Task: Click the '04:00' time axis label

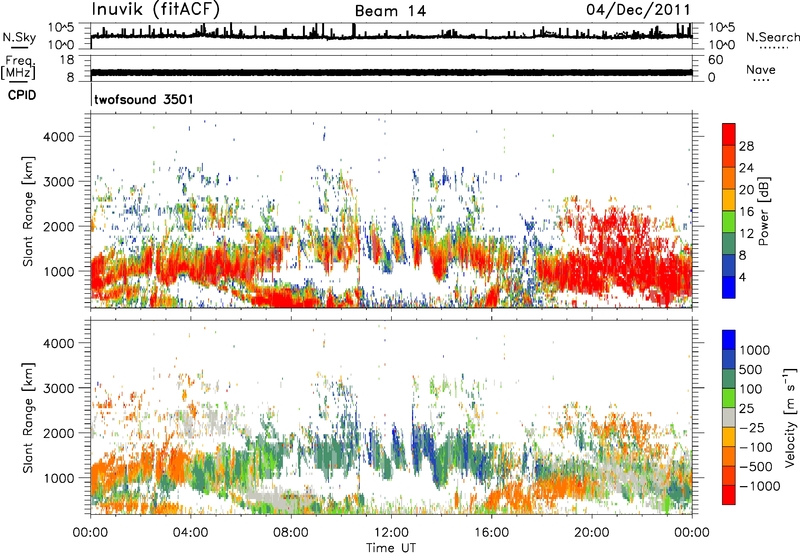Action: [x=190, y=533]
